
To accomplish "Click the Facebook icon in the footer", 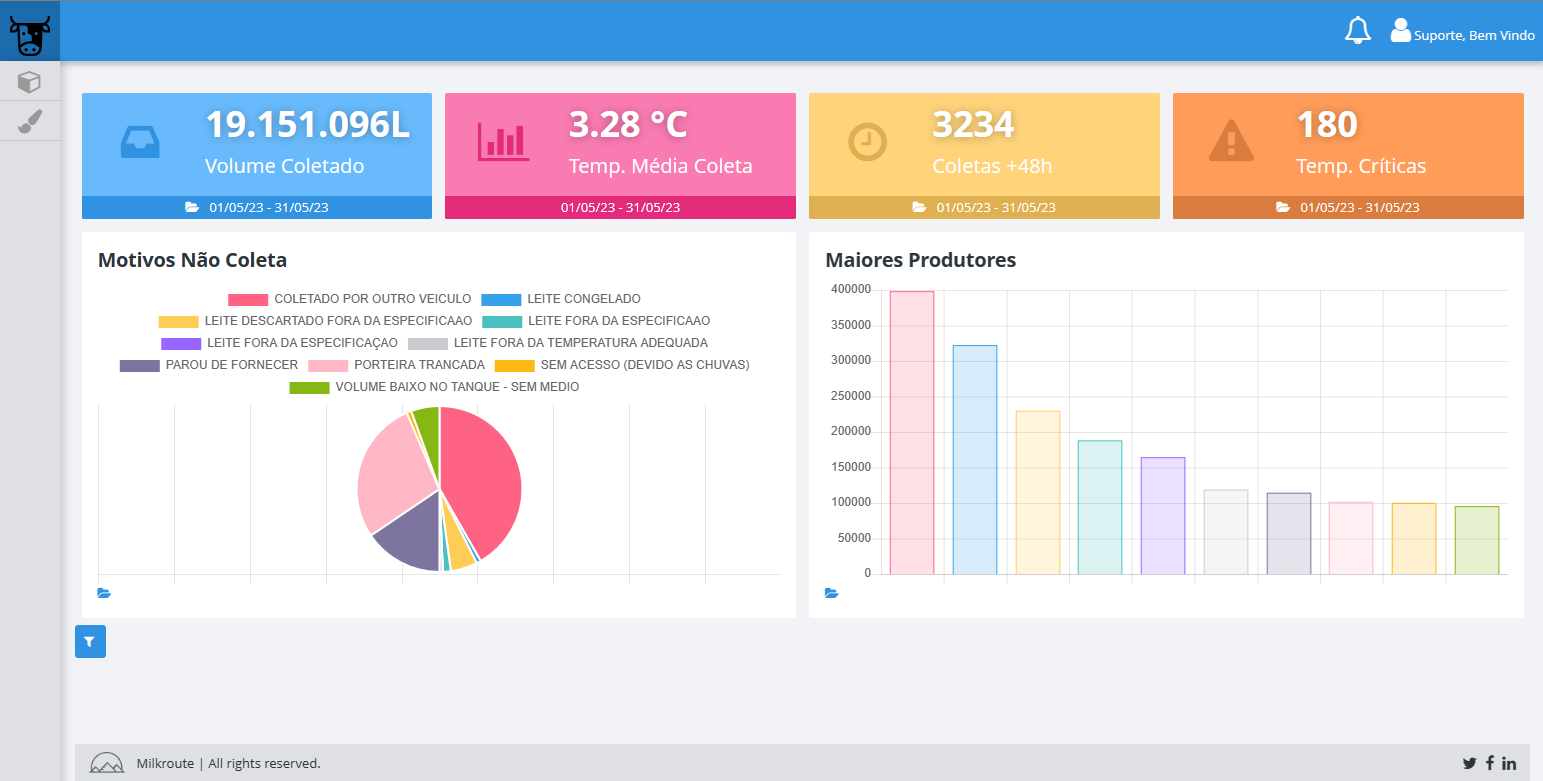I will (1489, 763).
